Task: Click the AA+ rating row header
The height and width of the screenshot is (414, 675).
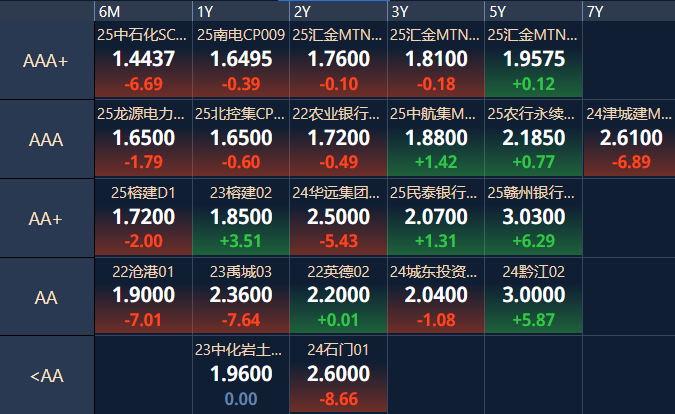Action: (x=46, y=219)
